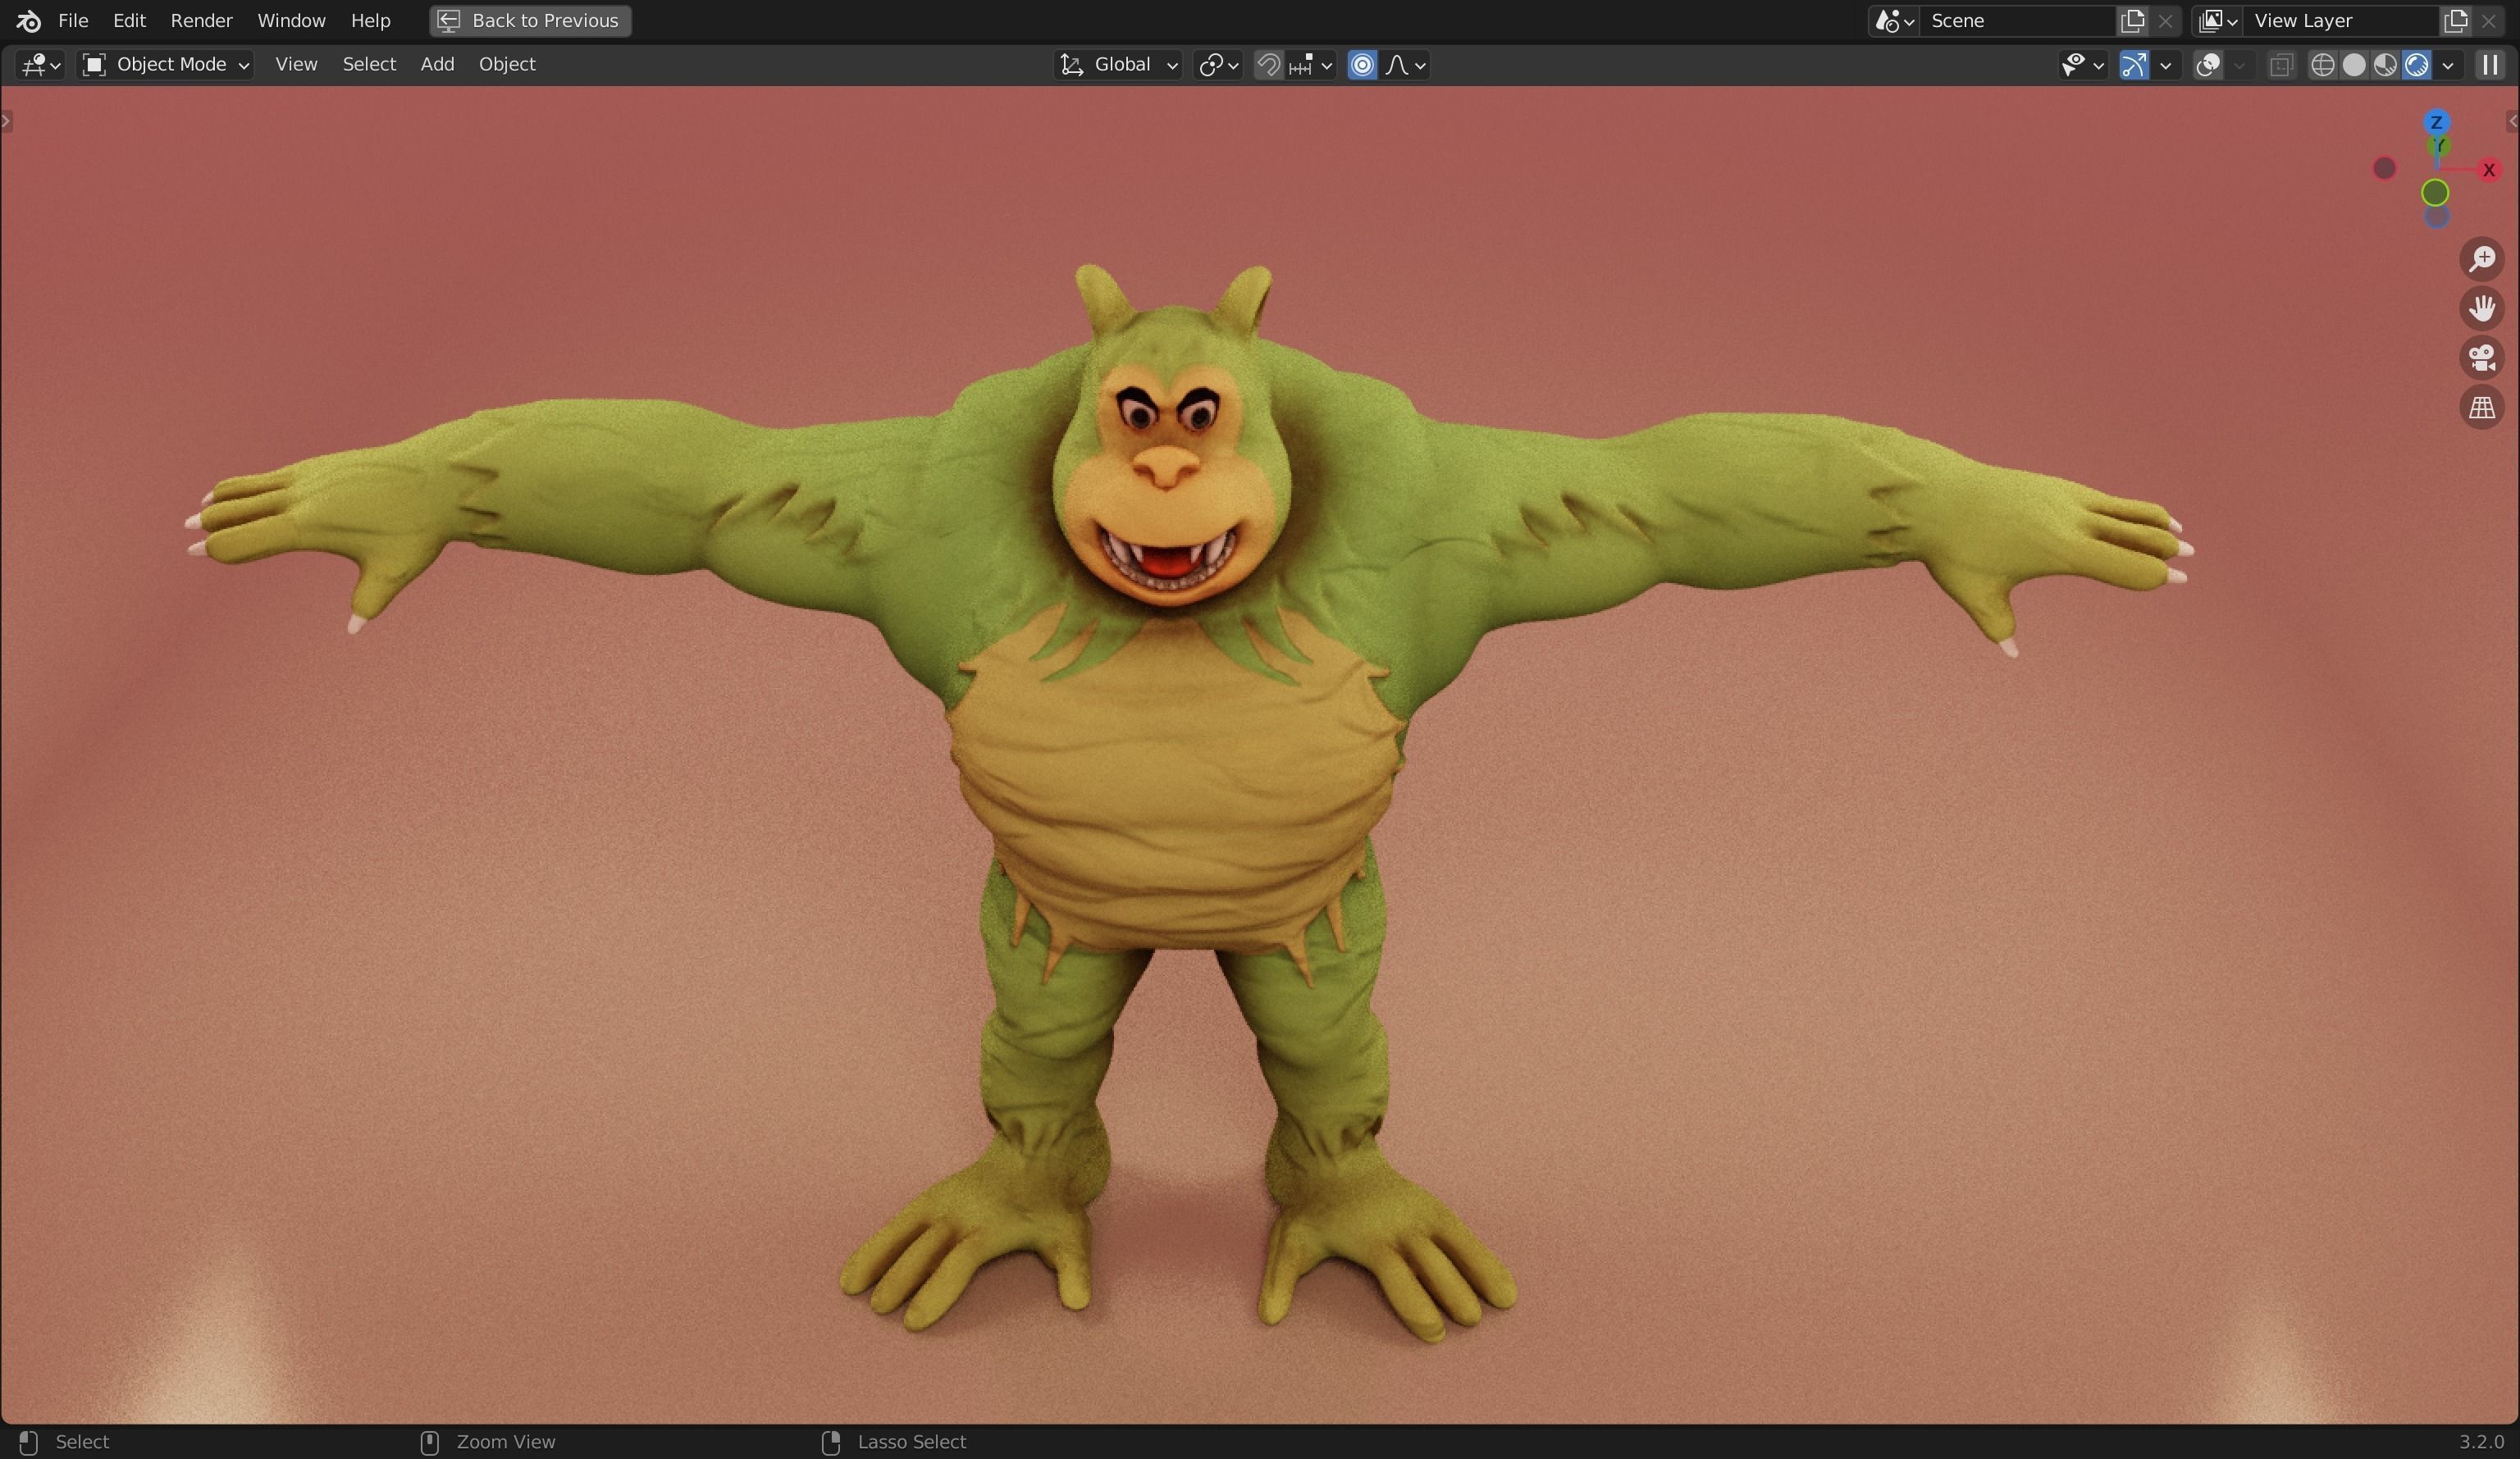Click the negative X axis gizmo dot
This screenshot has width=2520, height=1459.
tap(2384, 169)
